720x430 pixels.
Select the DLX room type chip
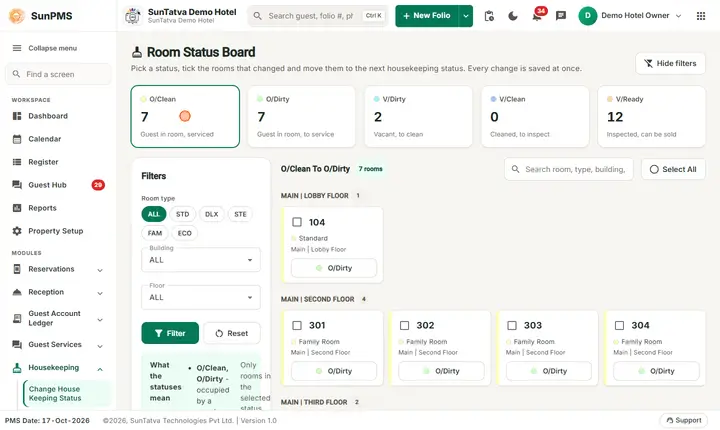[211, 214]
